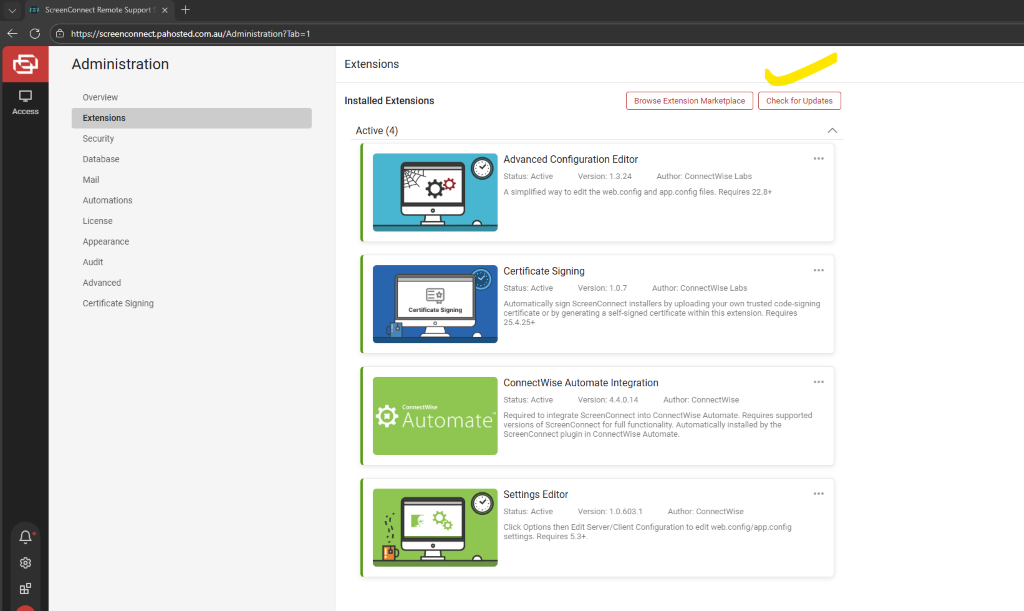Open the Audit admin page
This screenshot has height=611, width=1024.
pyautogui.click(x=93, y=262)
